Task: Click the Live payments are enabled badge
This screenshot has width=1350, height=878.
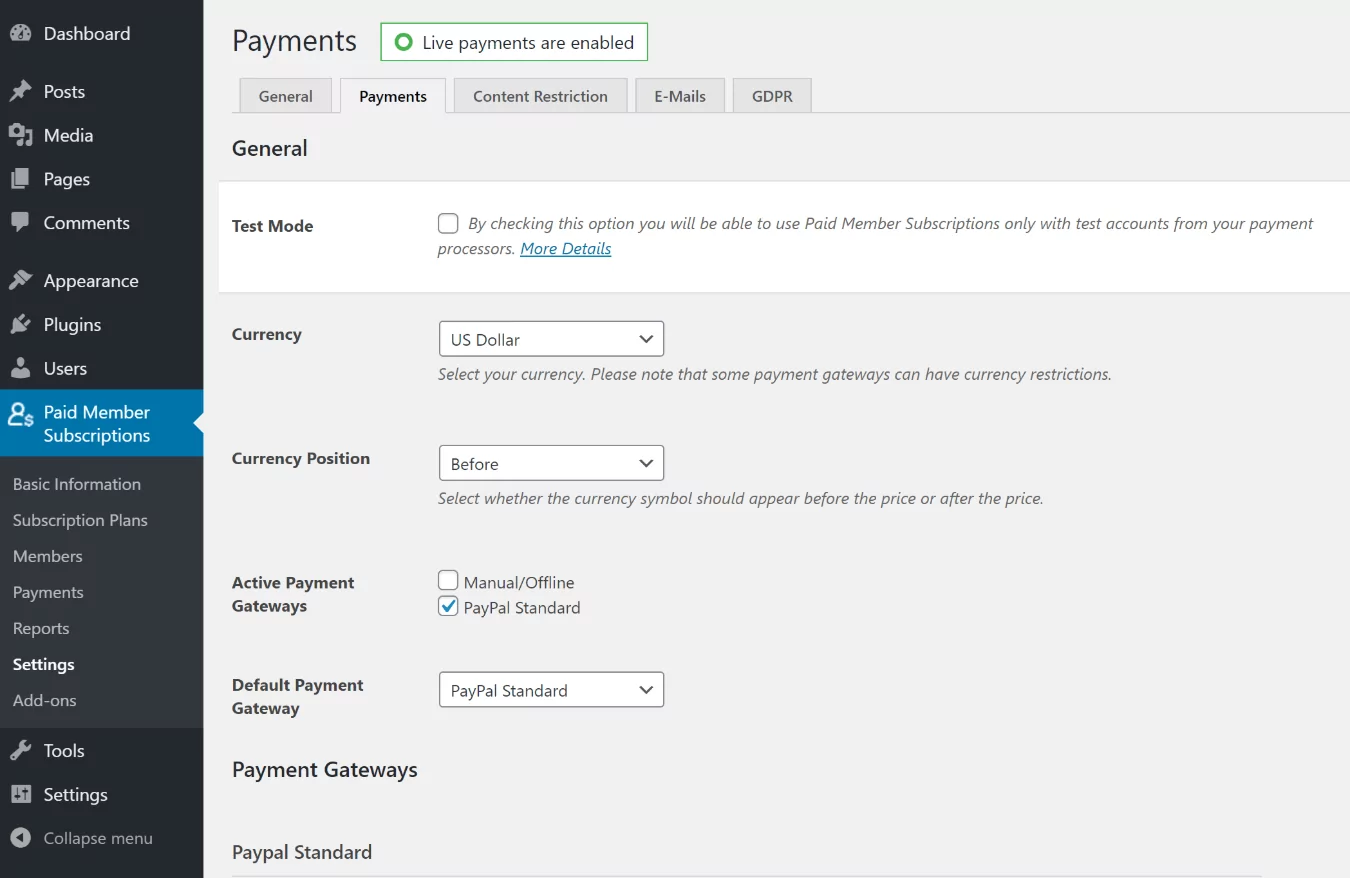Action: pos(514,42)
